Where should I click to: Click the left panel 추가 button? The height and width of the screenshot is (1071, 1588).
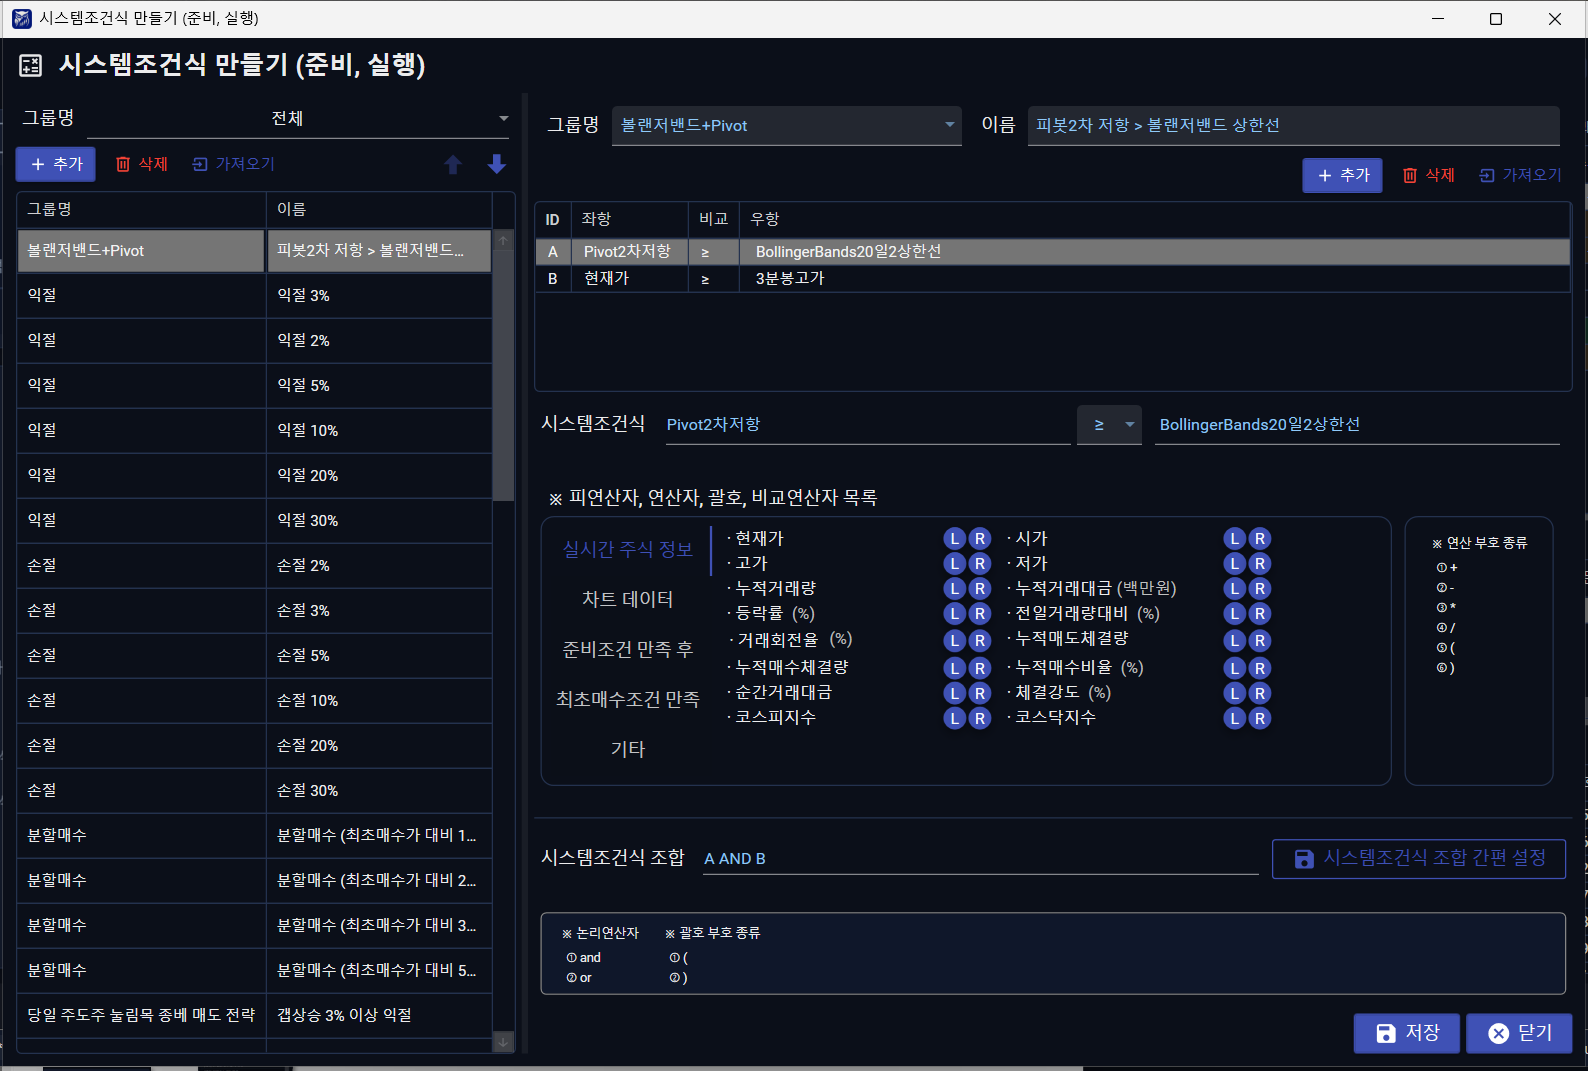pos(56,164)
